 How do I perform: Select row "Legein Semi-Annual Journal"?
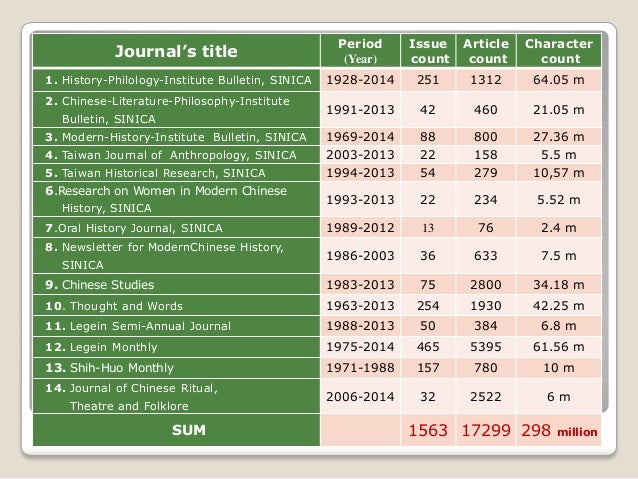click(317, 326)
